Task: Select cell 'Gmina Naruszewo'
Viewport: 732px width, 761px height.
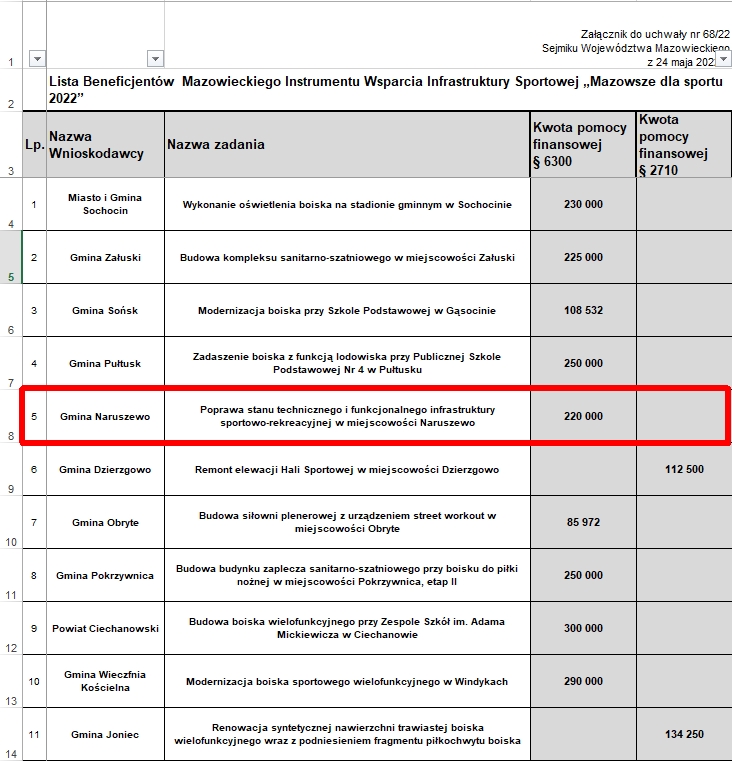Action: coord(105,416)
